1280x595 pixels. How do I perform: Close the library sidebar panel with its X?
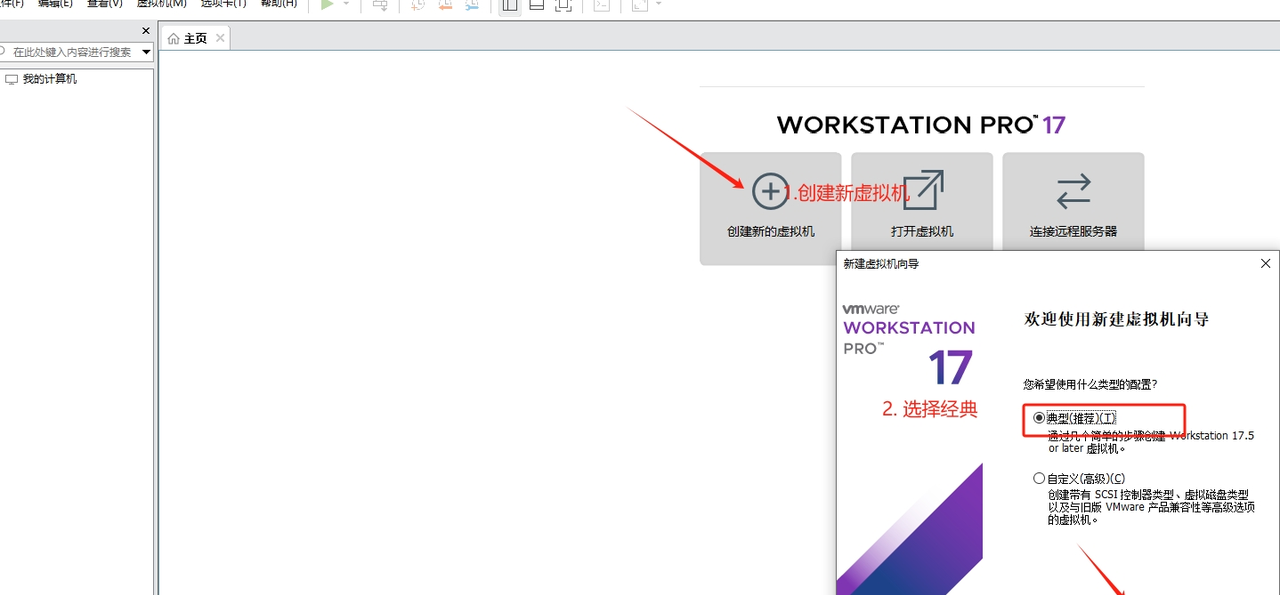(x=146, y=32)
